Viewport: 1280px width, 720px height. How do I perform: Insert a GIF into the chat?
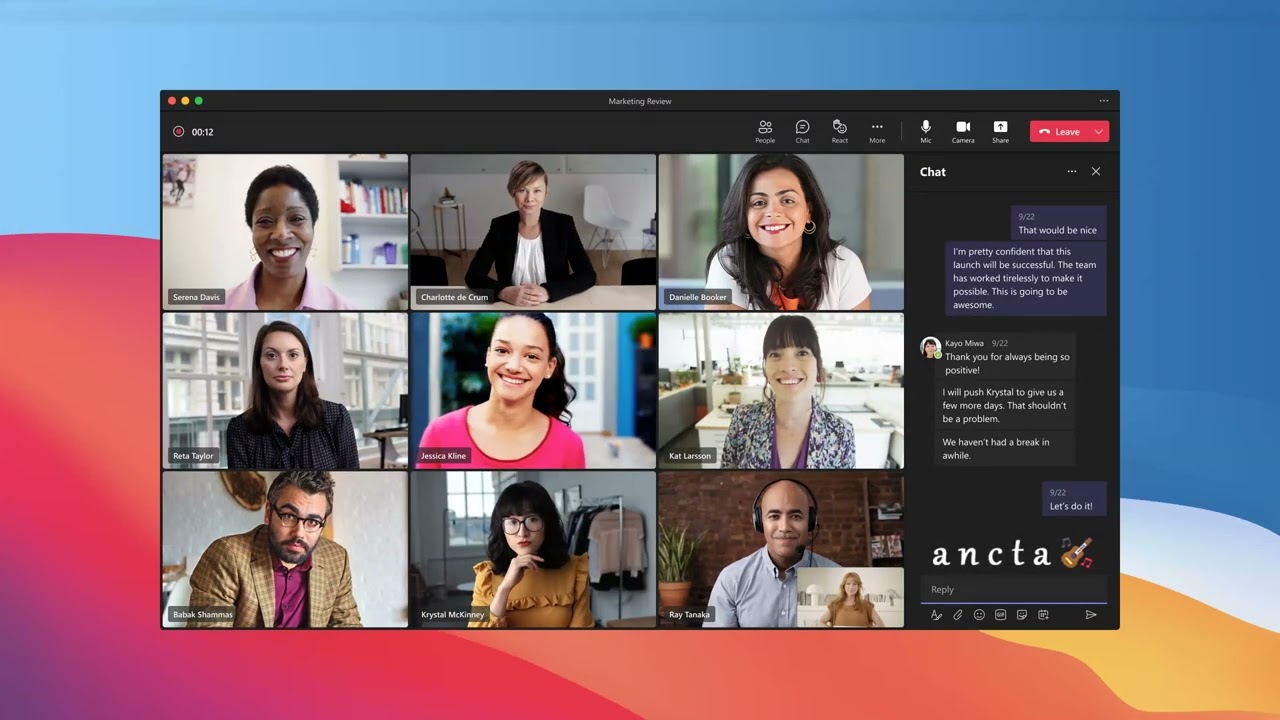[x=1000, y=615]
